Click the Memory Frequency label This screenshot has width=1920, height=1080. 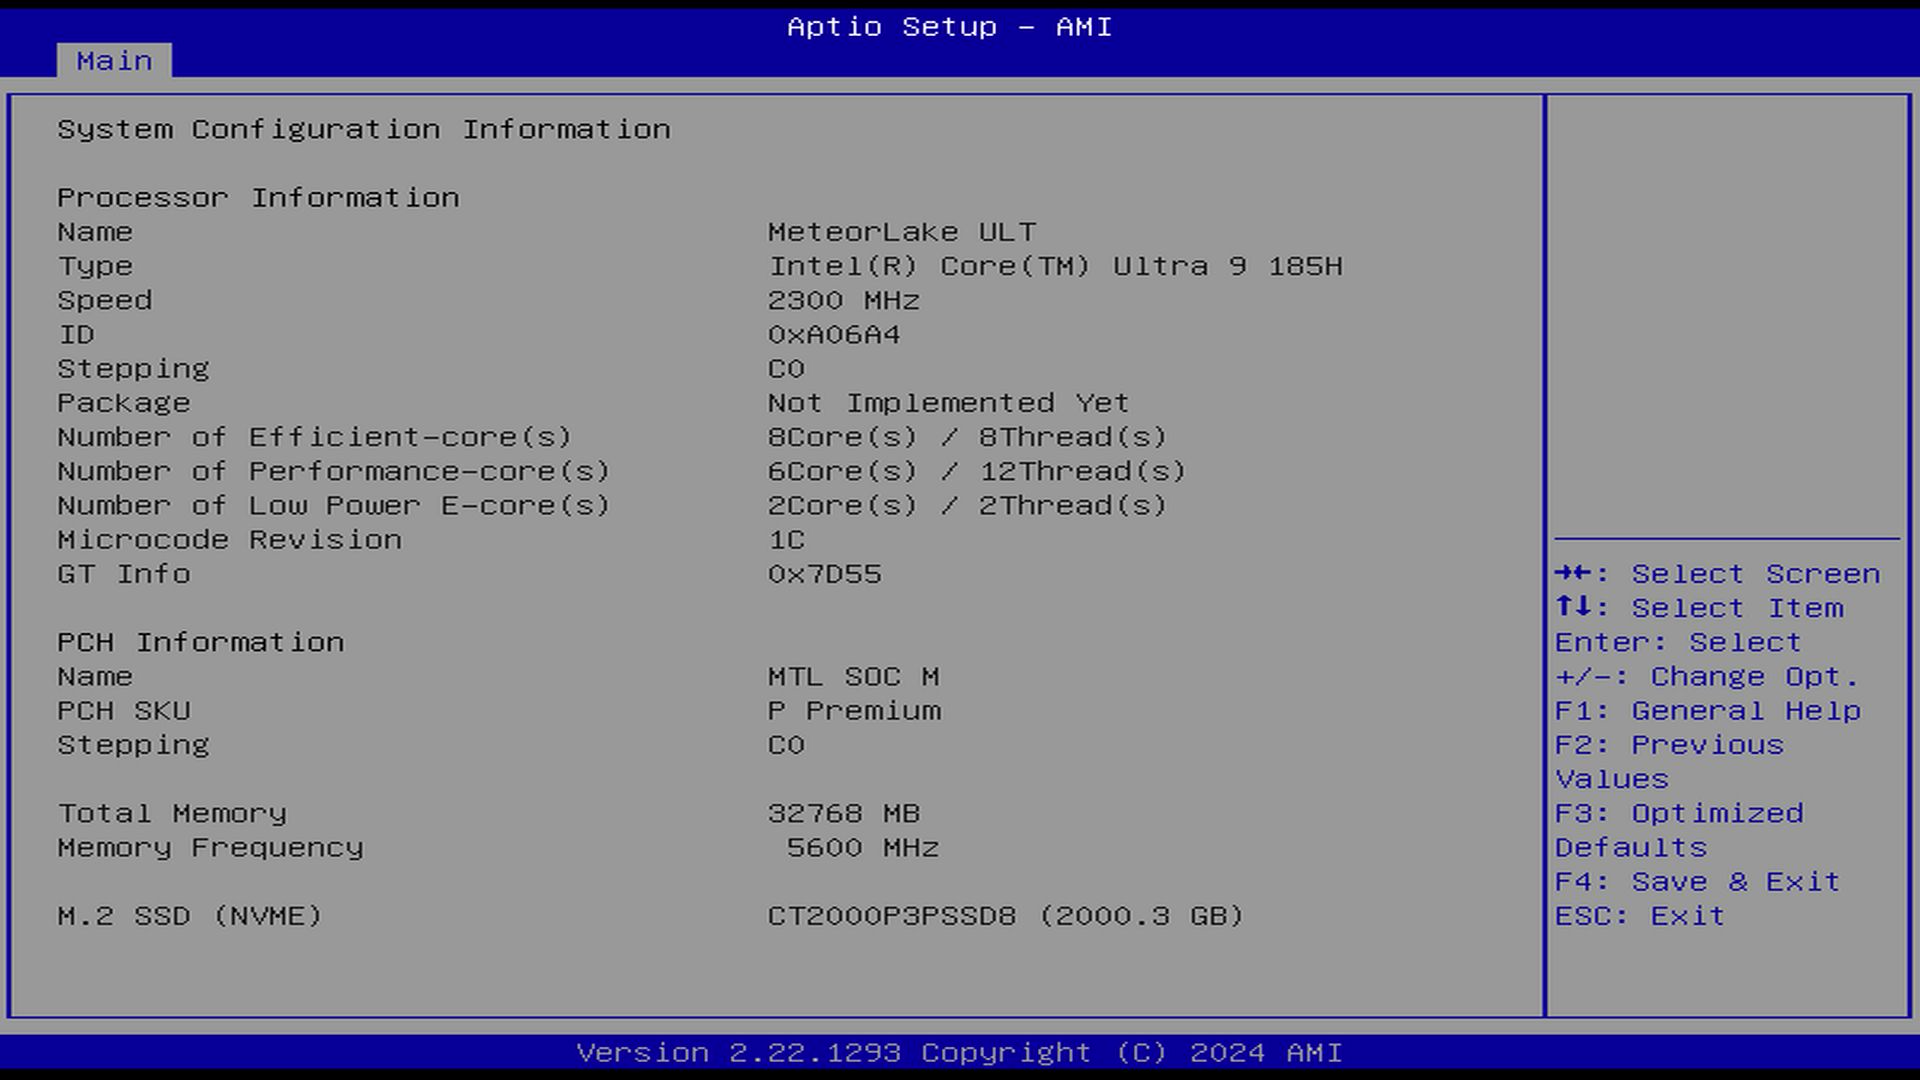[x=210, y=848]
